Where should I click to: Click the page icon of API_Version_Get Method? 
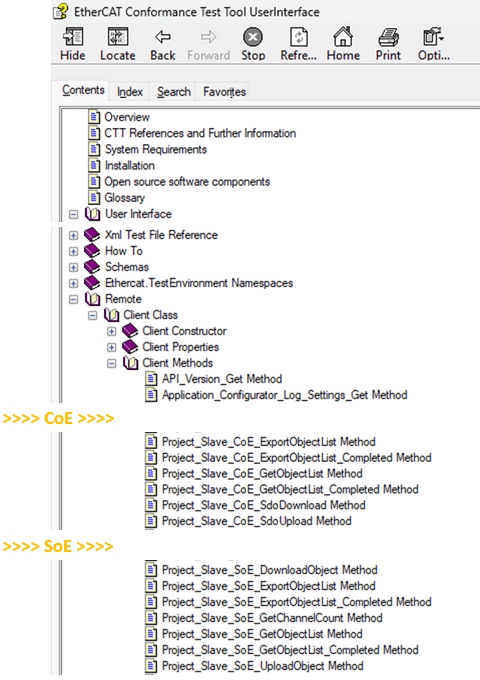coord(151,379)
